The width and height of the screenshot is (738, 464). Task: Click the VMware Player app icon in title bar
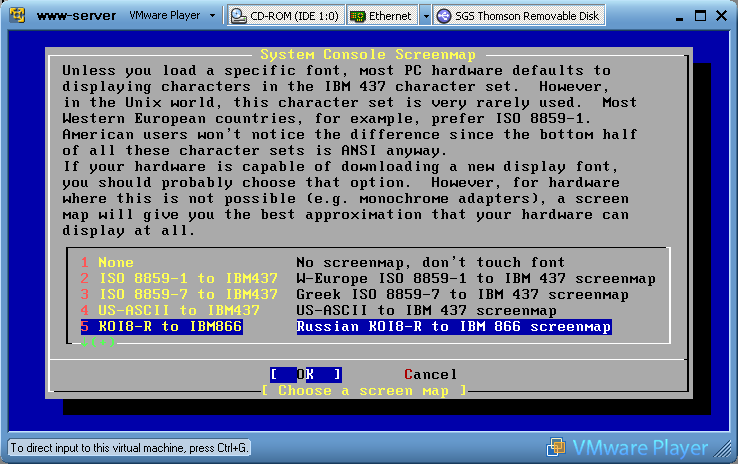[x=17, y=15]
